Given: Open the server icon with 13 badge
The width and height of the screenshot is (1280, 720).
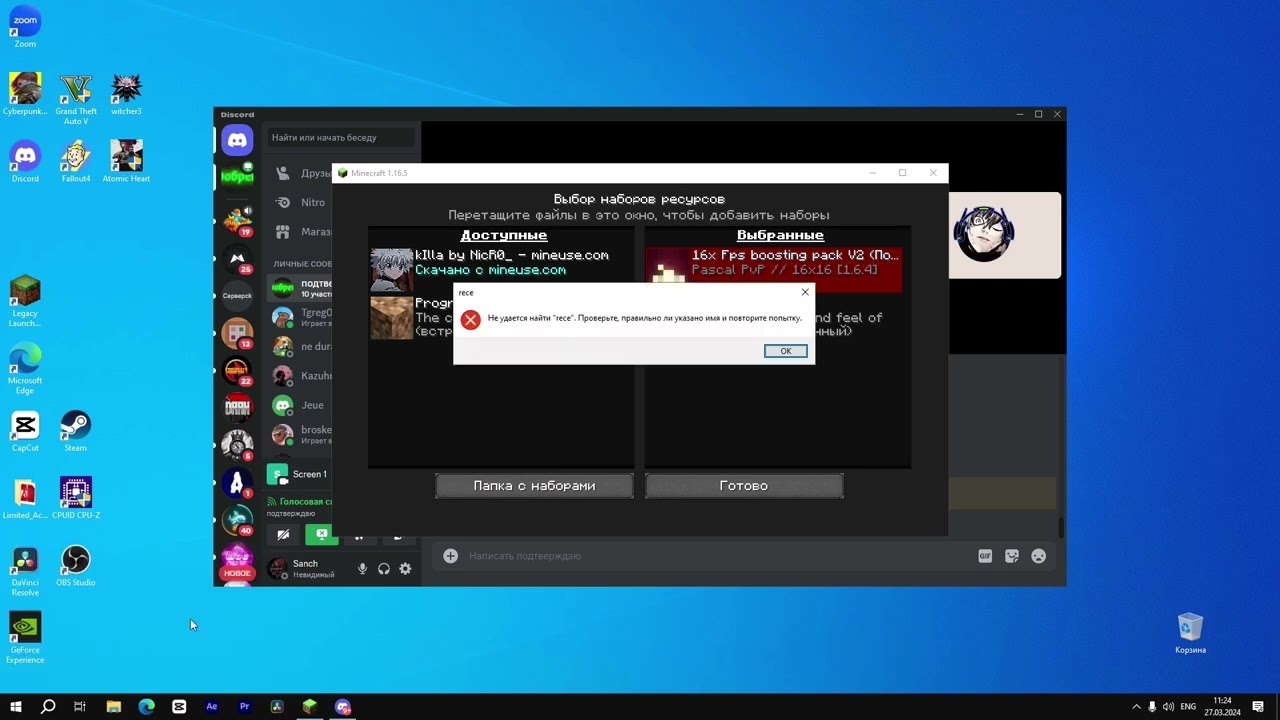Looking at the screenshot, I should pyautogui.click(x=237, y=333).
